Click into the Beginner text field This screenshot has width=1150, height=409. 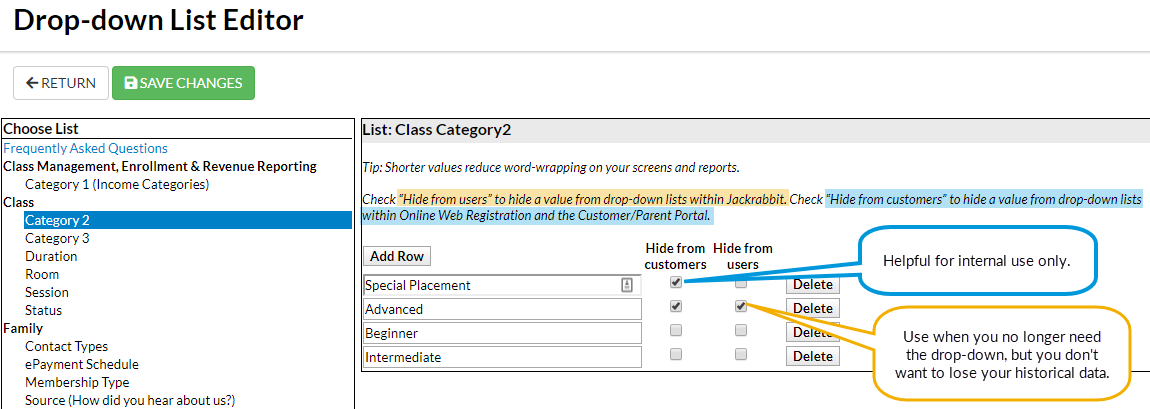tap(502, 333)
